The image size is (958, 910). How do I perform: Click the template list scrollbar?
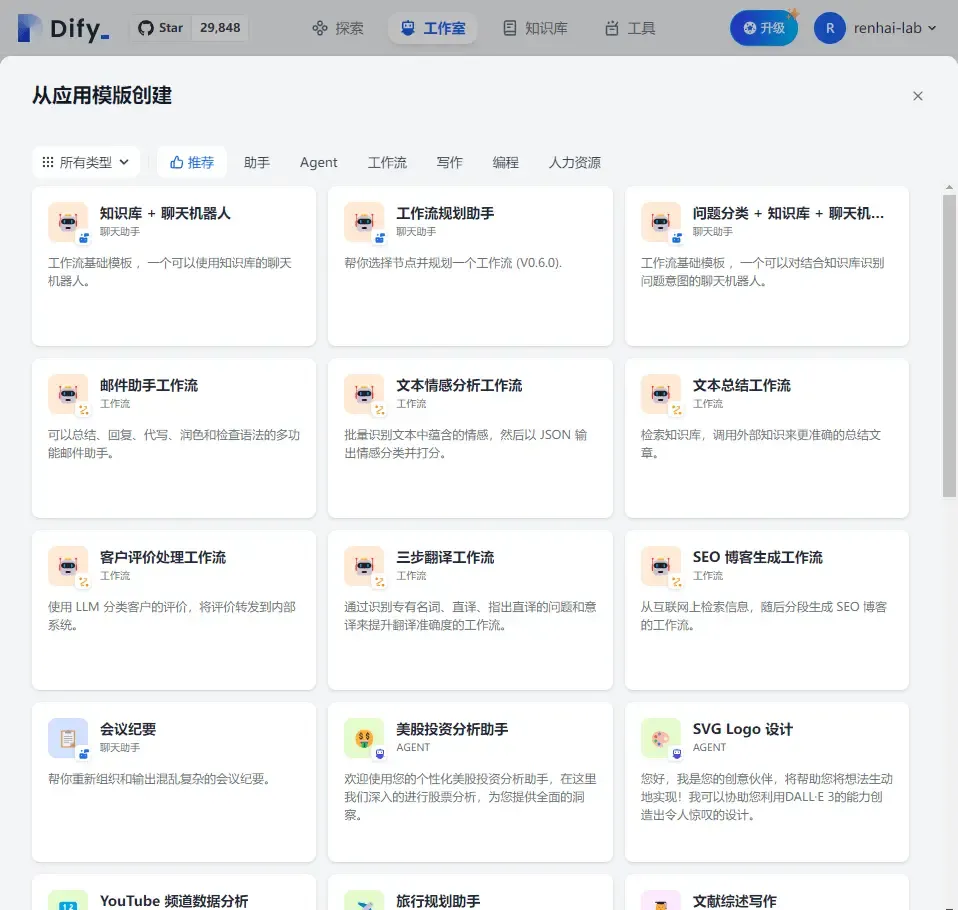click(x=949, y=346)
